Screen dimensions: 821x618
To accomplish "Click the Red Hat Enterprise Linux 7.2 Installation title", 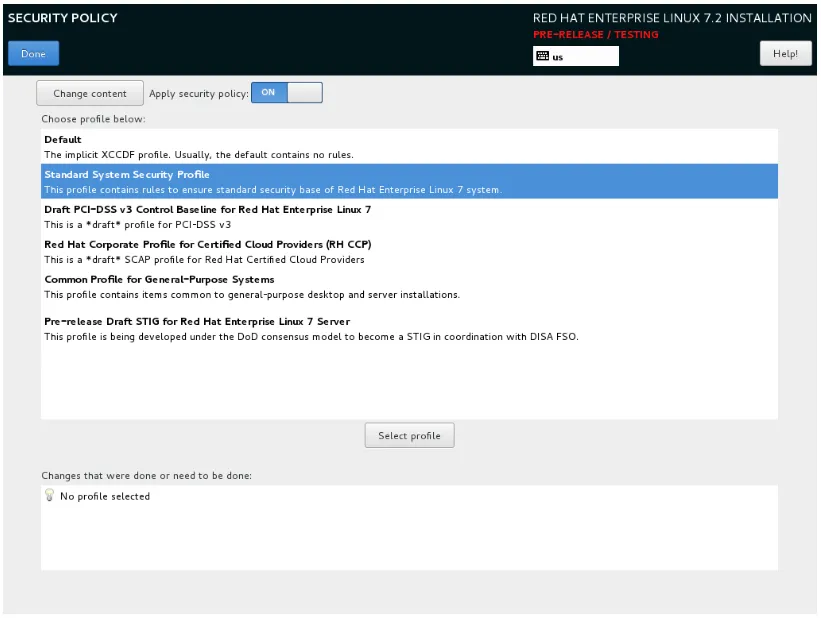I will tap(672, 18).
